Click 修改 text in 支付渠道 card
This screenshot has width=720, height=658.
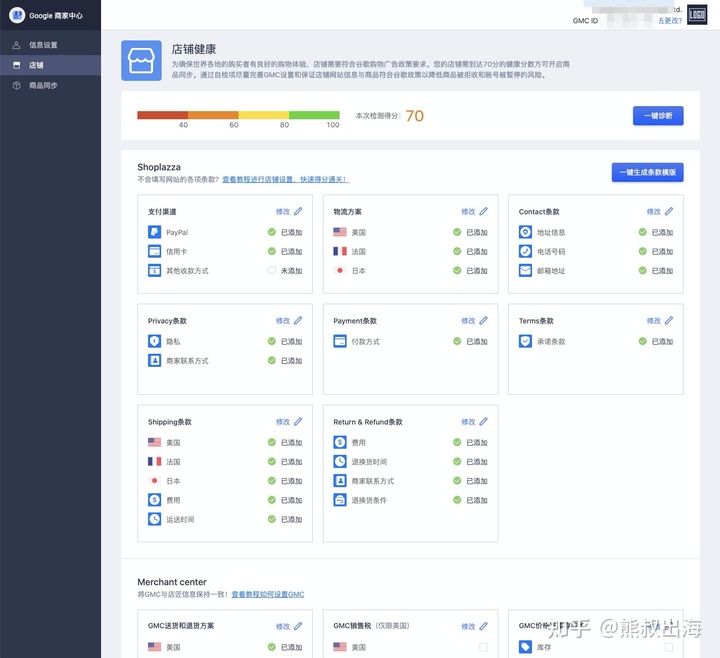[283, 212]
